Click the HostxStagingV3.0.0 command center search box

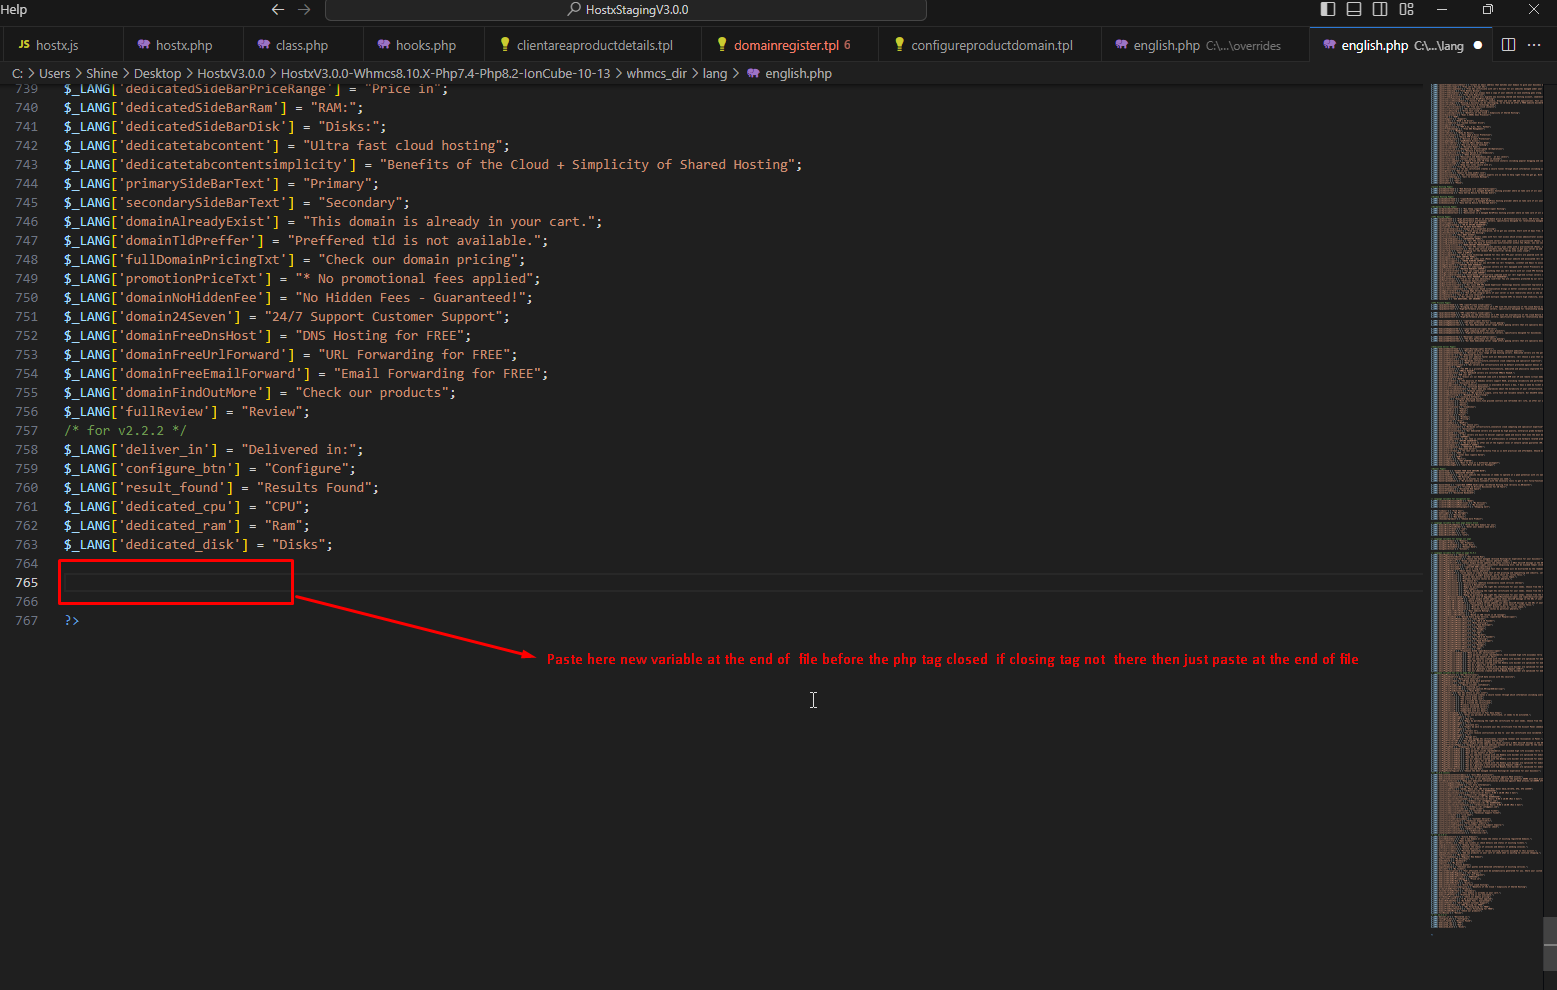(x=626, y=10)
